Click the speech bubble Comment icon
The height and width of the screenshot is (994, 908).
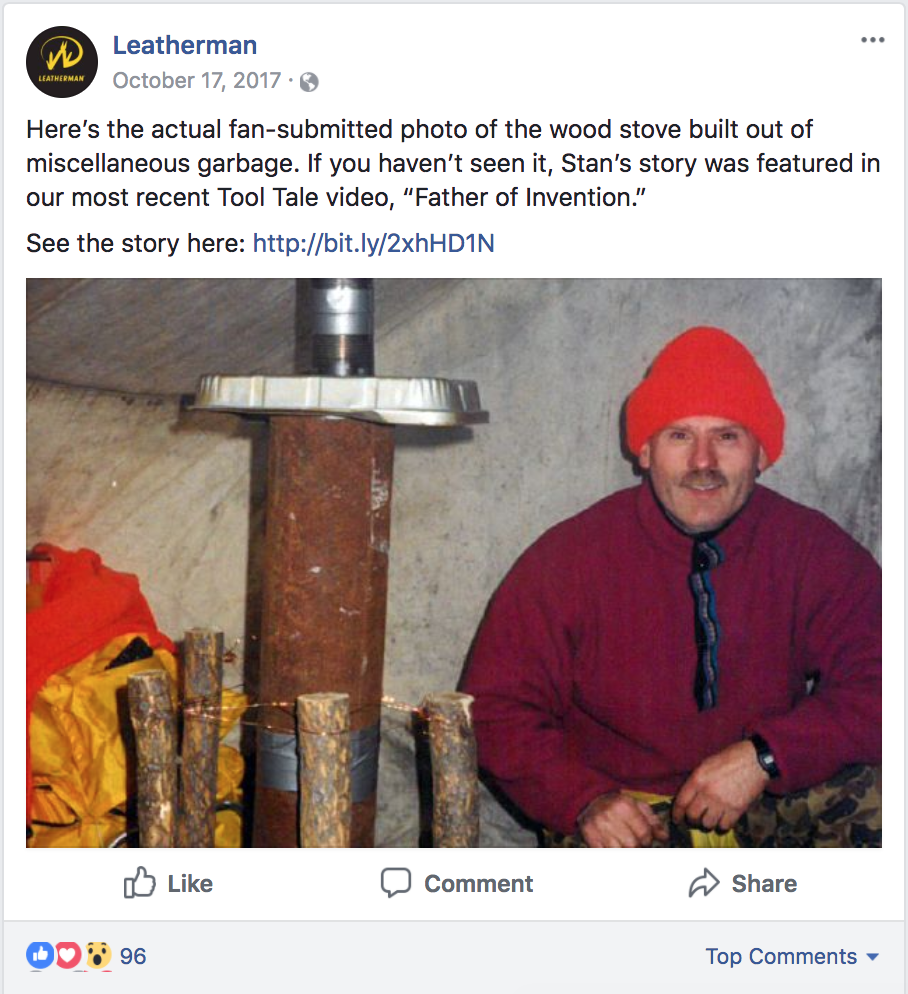click(396, 883)
